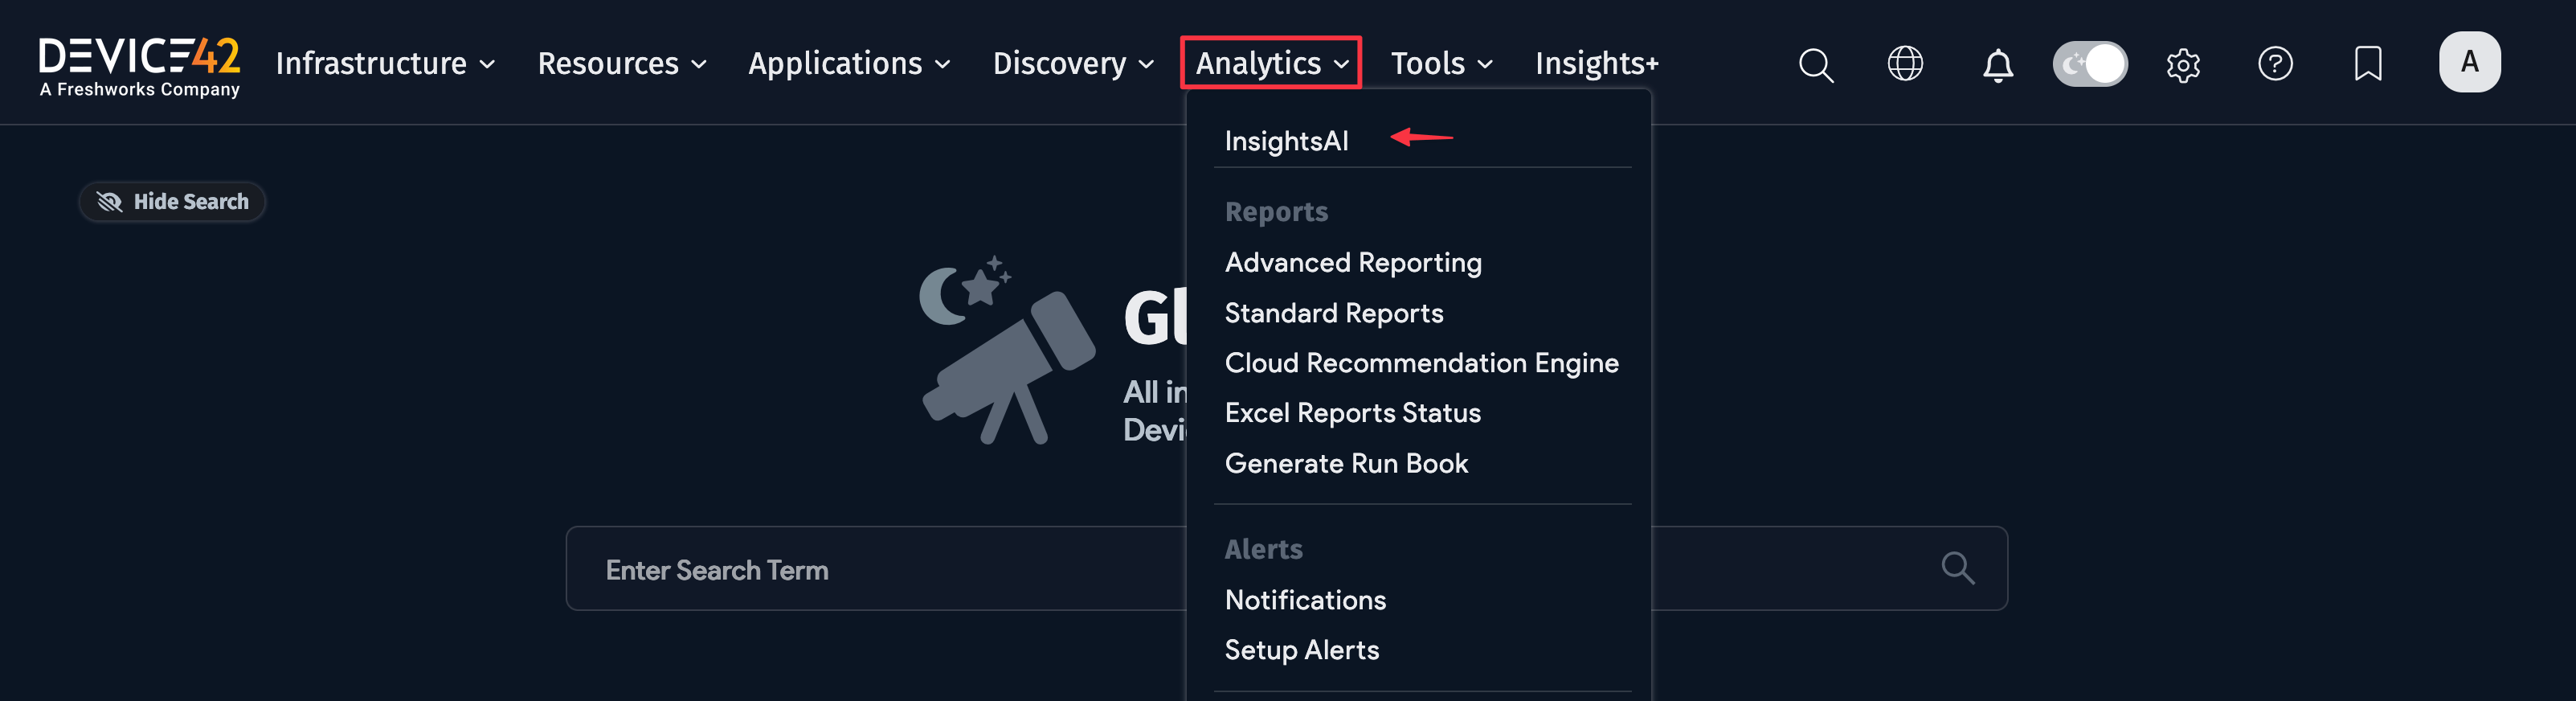Click the eye-slash icon on Hide Search
The height and width of the screenshot is (701, 2576).
point(112,201)
